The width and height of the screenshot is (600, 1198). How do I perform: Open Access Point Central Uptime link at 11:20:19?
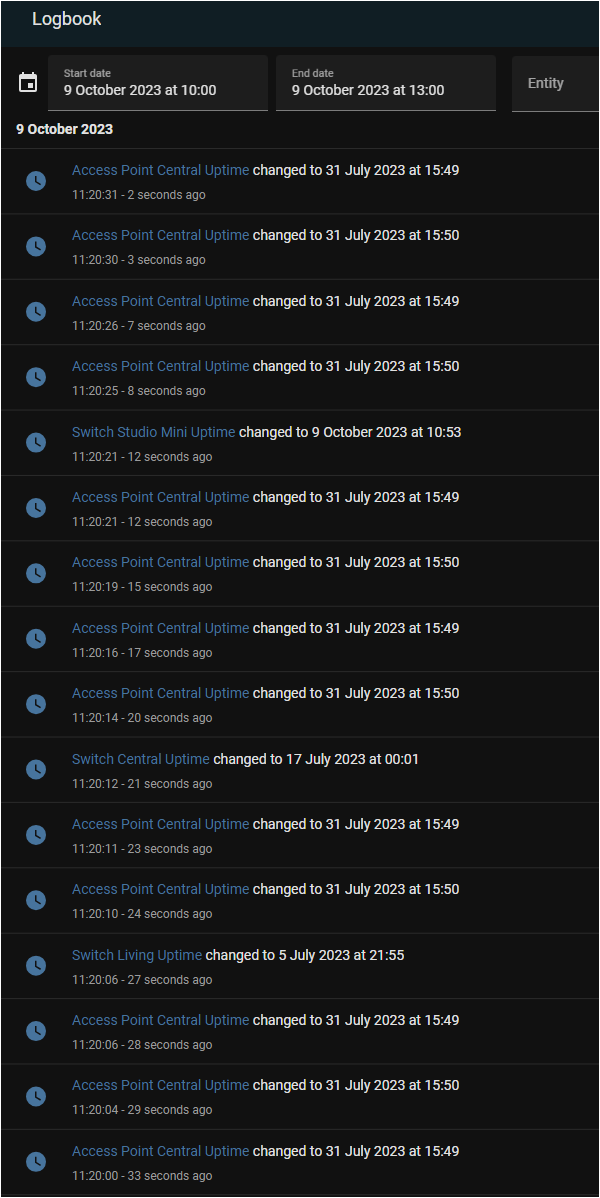click(x=161, y=562)
